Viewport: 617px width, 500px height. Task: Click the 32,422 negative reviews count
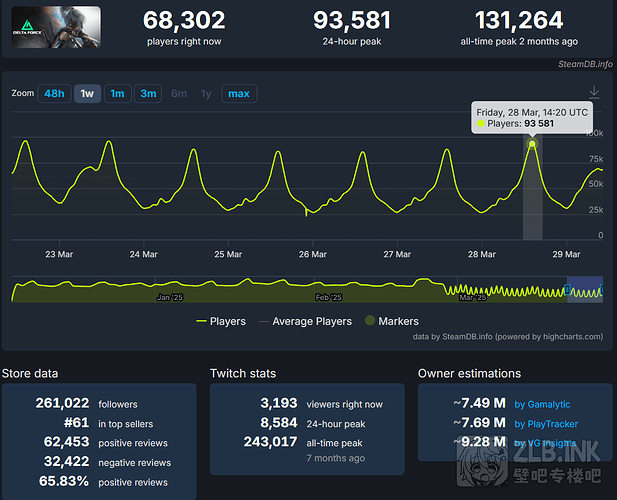tap(67, 461)
